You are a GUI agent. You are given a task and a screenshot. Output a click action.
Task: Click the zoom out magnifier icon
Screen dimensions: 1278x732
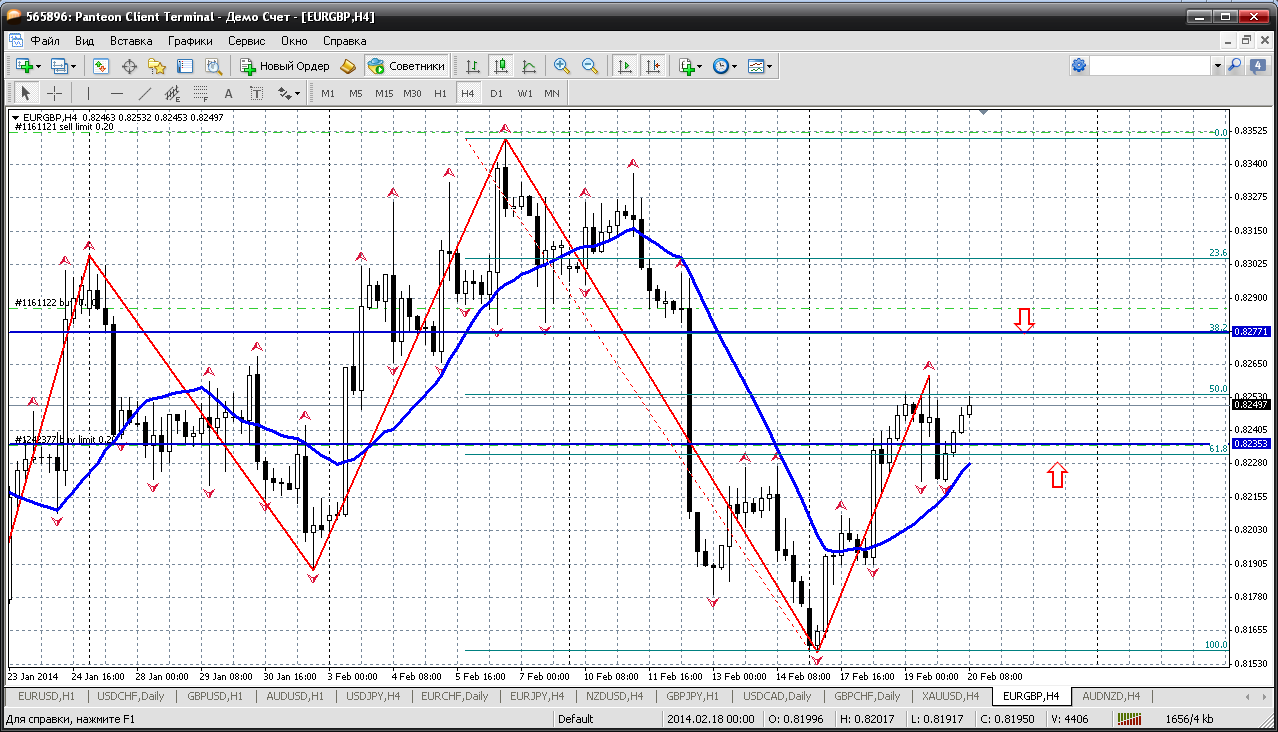[x=590, y=66]
